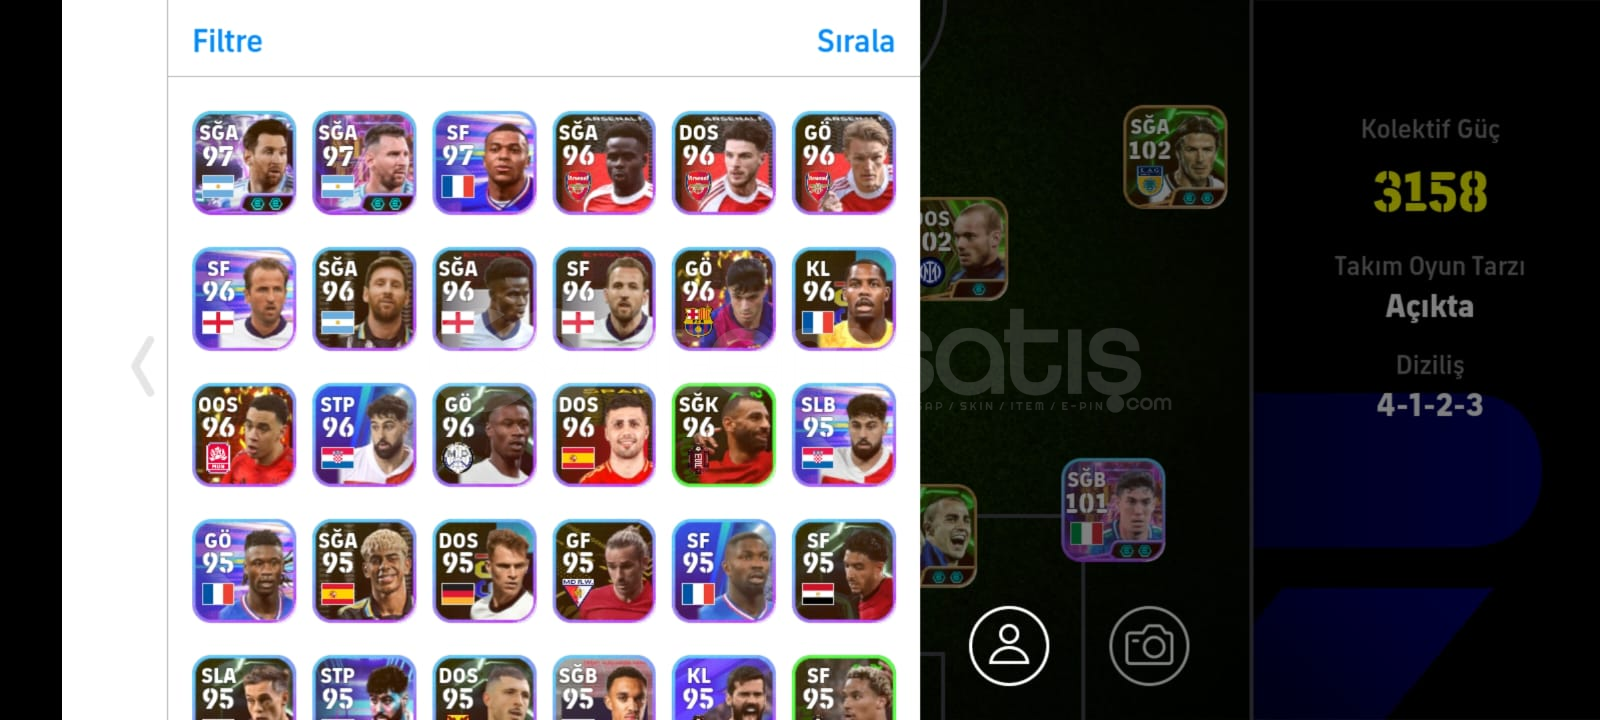Viewport: 1600px width, 720px height.
Task: Open the Sırala sort options
Action: [855, 41]
